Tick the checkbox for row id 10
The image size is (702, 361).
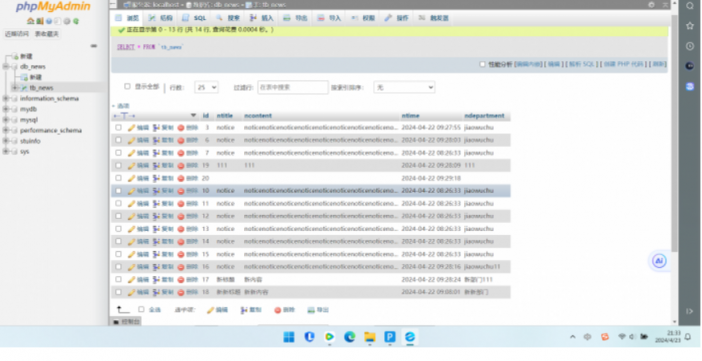118,191
